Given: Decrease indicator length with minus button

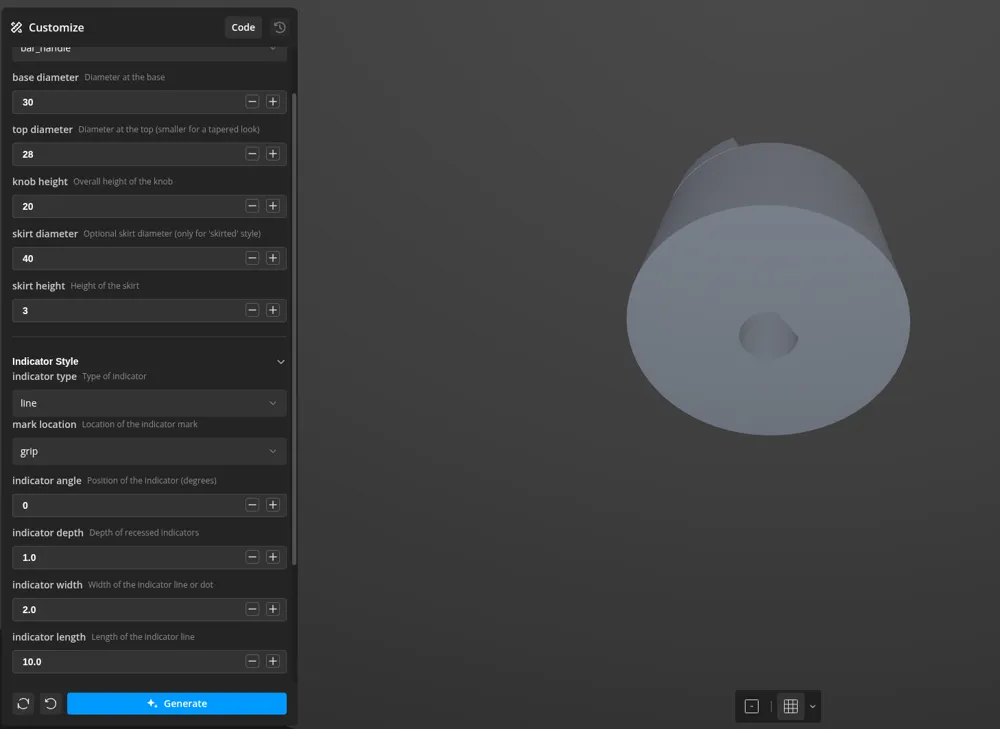Looking at the screenshot, I should (x=252, y=661).
